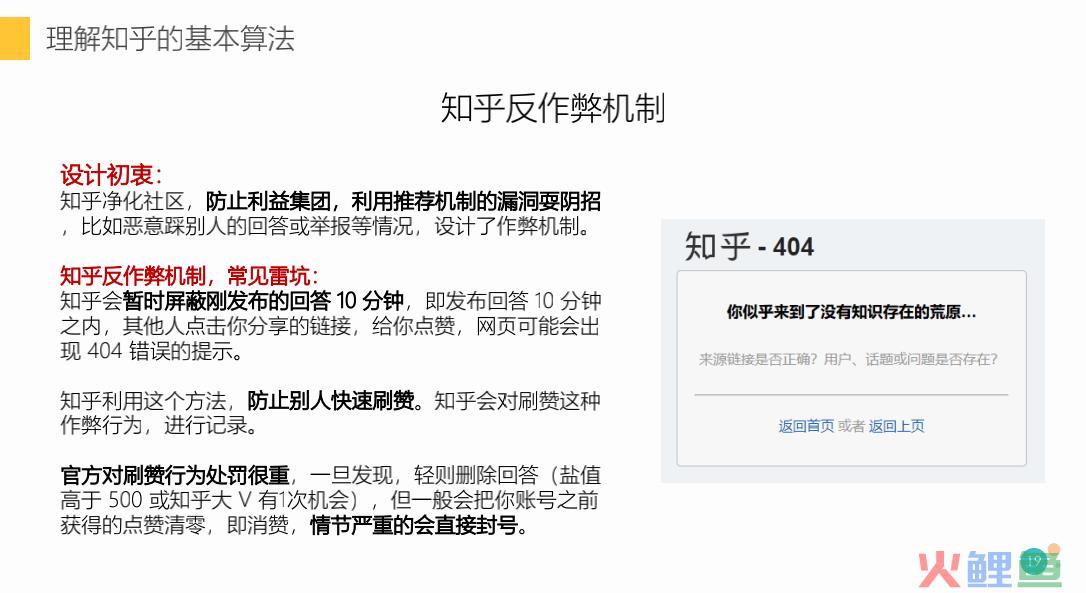Click the 返回首页 link

tap(806, 426)
